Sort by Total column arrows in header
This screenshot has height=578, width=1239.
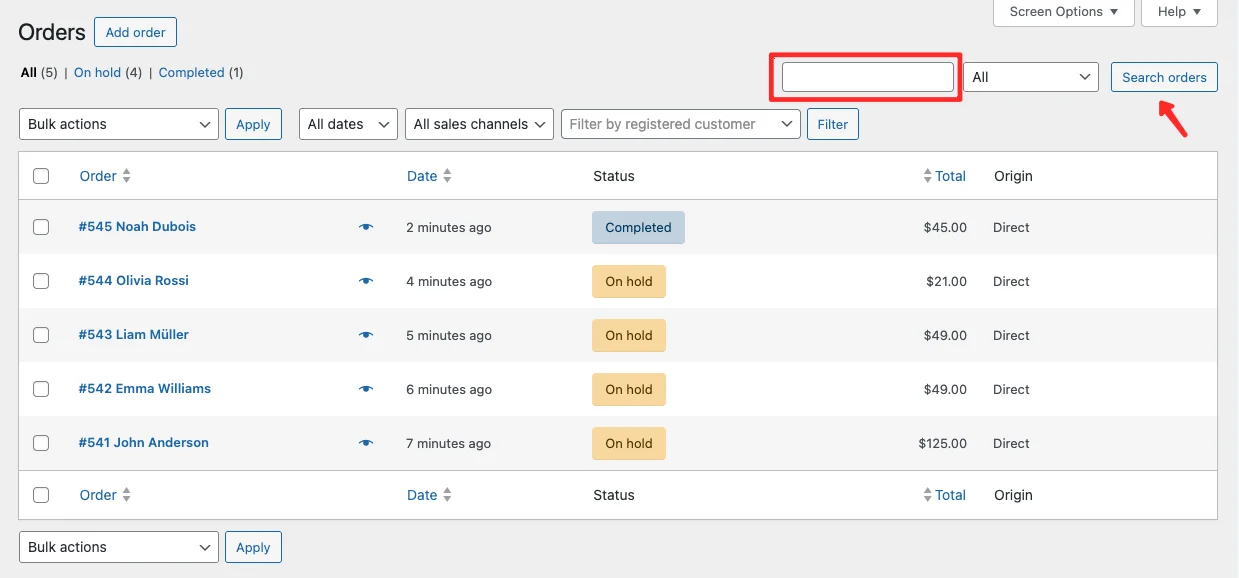point(927,176)
